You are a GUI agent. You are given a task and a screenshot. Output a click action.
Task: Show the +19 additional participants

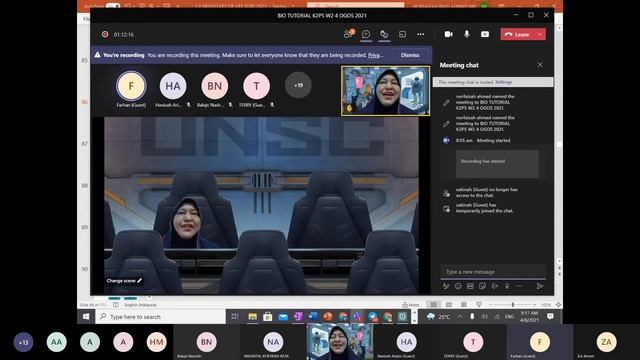click(x=298, y=85)
